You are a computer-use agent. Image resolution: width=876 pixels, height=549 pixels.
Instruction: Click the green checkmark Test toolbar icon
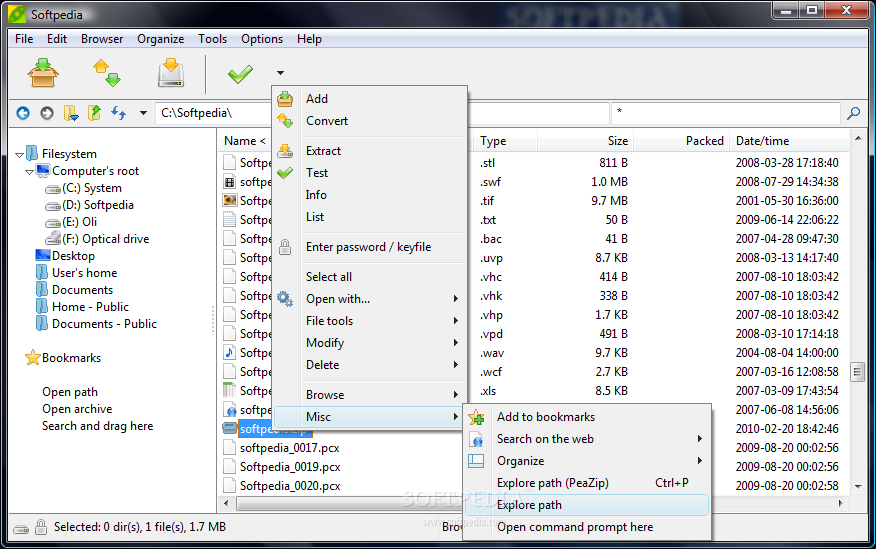(240, 73)
